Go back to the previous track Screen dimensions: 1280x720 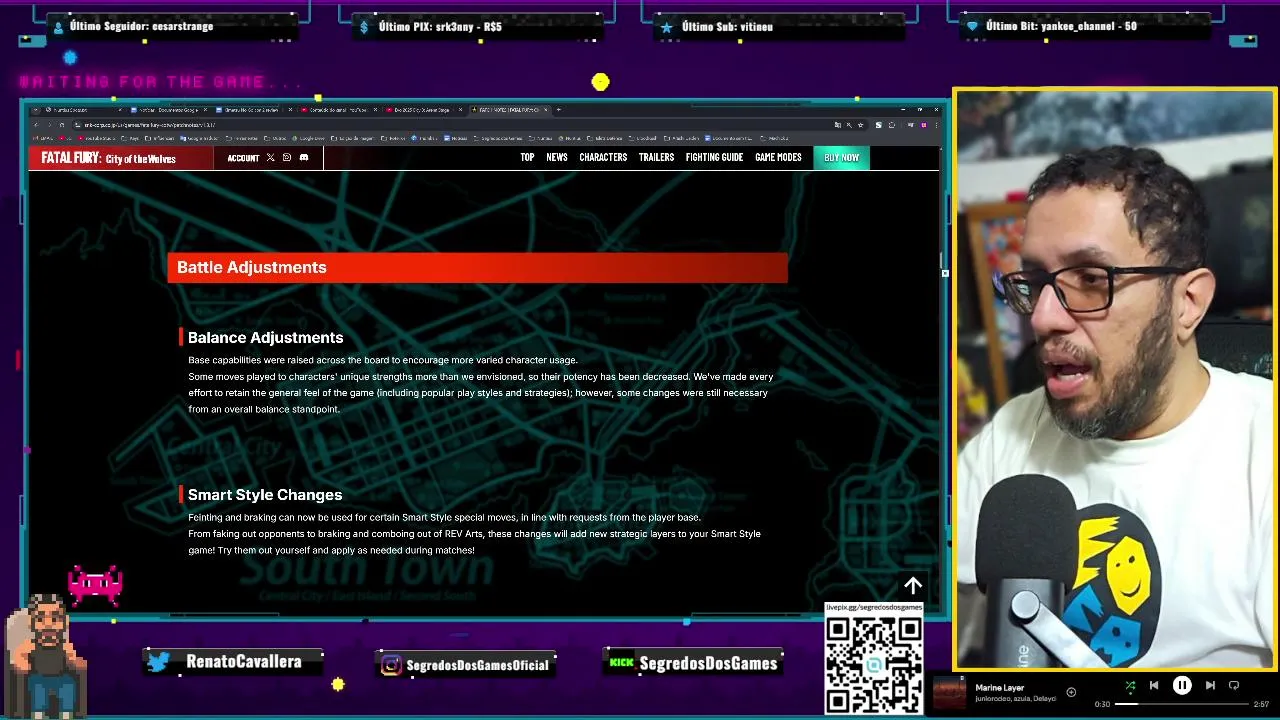pos(1154,685)
